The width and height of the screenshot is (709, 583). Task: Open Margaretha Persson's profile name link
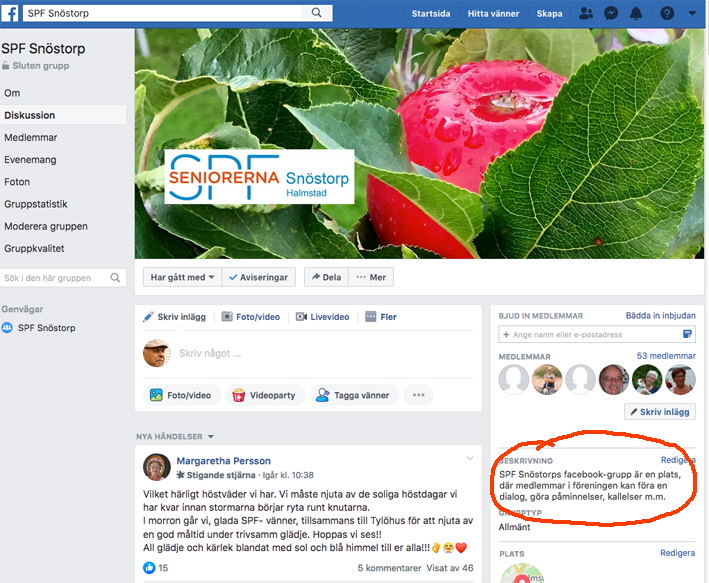click(223, 461)
